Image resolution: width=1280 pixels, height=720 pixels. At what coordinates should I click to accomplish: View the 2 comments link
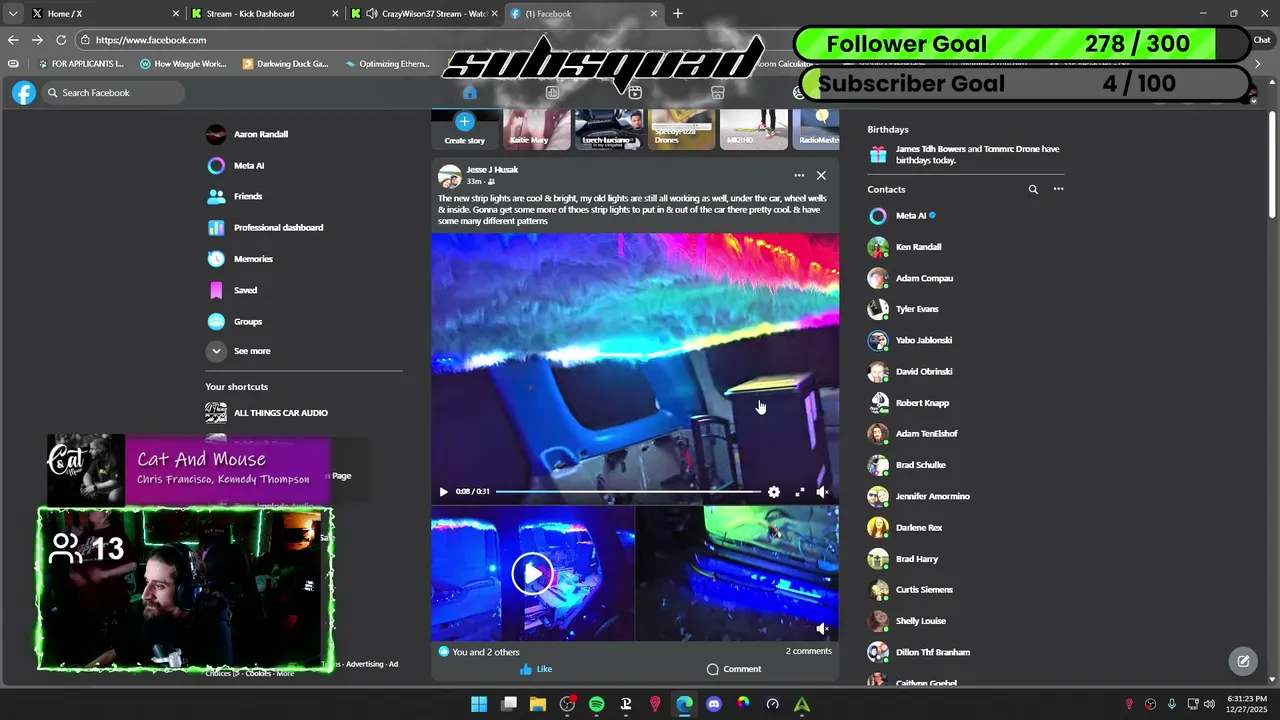pyautogui.click(x=808, y=651)
